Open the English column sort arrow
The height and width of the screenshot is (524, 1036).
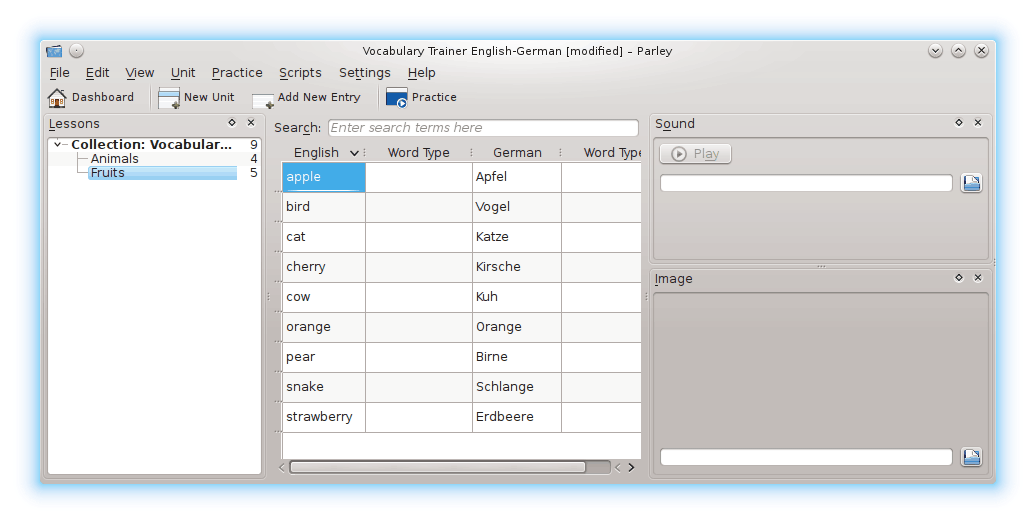pos(354,153)
